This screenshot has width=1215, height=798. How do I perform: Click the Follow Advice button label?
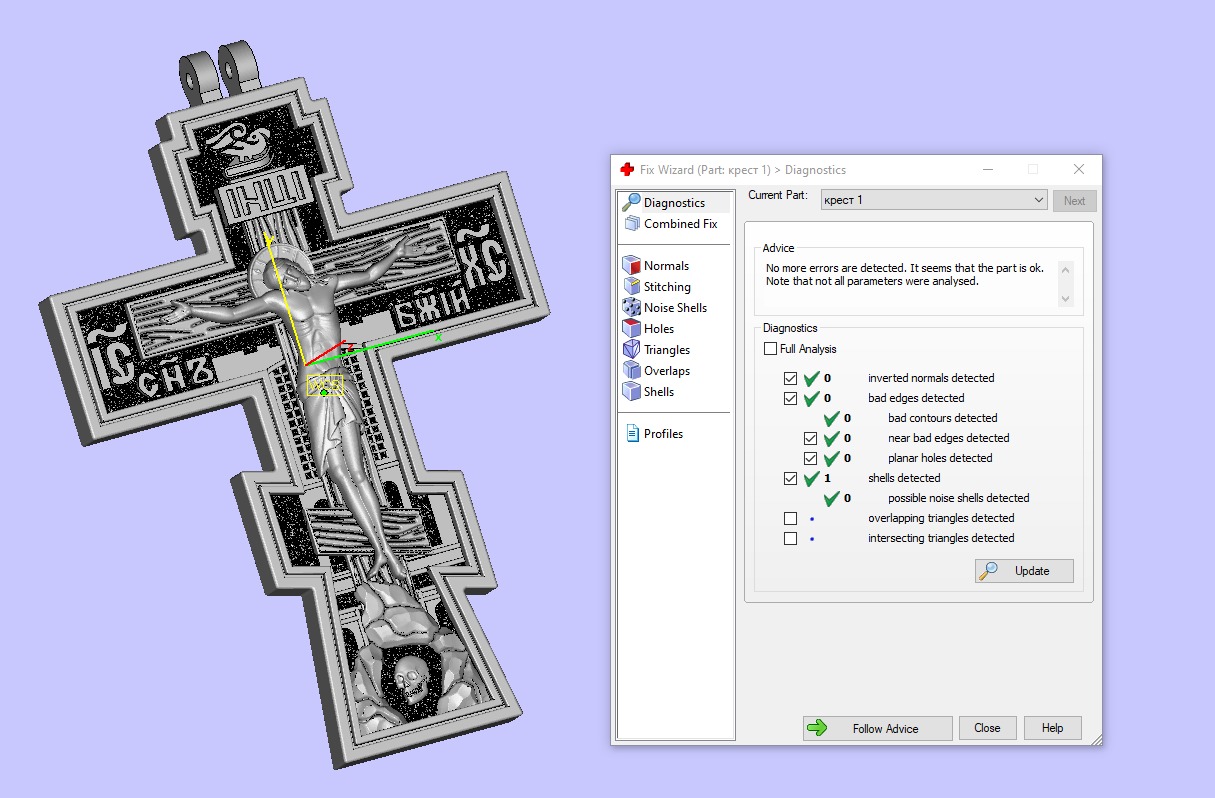coord(885,728)
